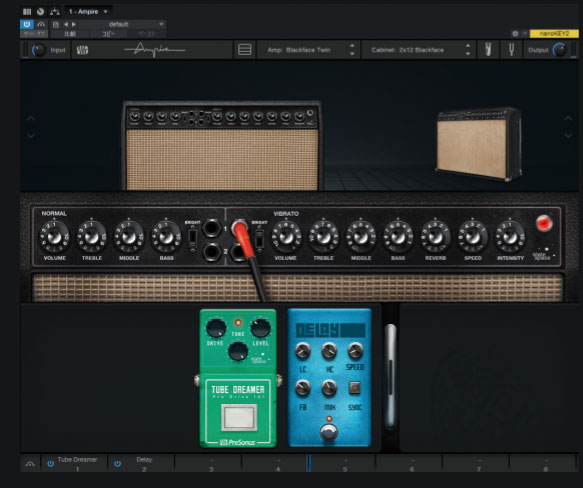Click the Normal channel Treble knob
The width and height of the screenshot is (583, 488).
tap(91, 236)
